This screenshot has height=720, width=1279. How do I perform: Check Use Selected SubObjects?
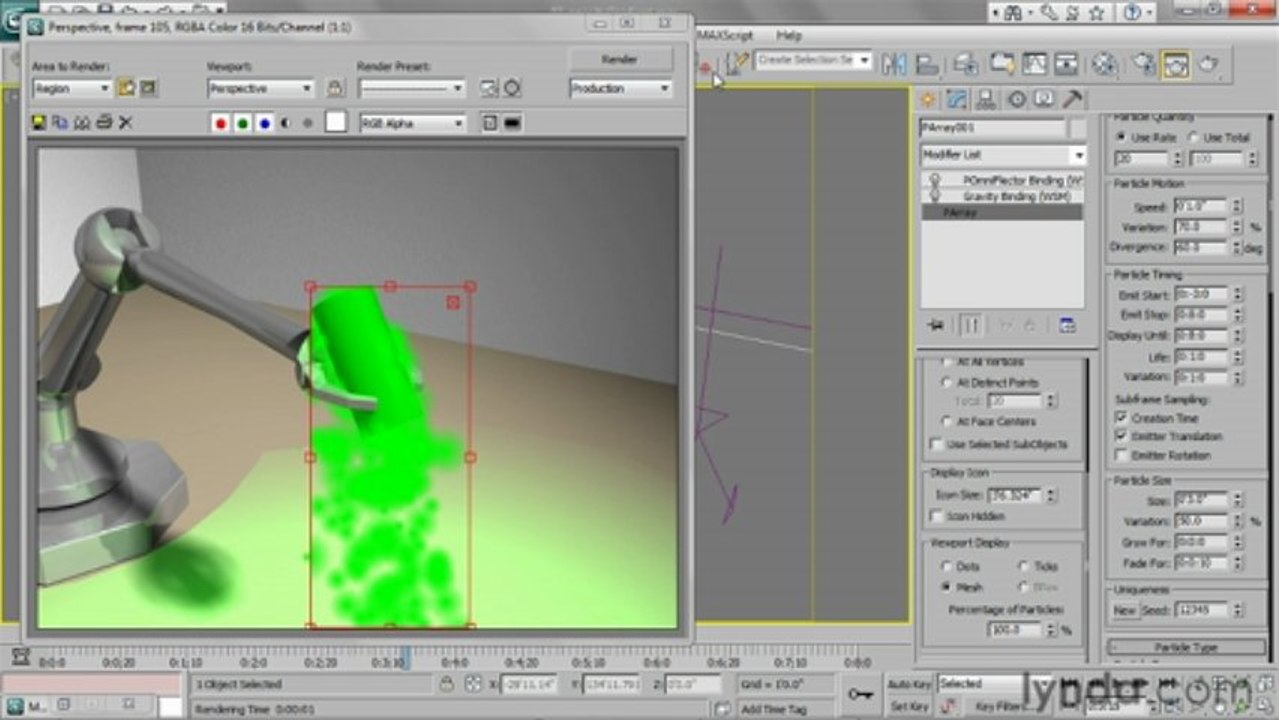tap(936, 444)
